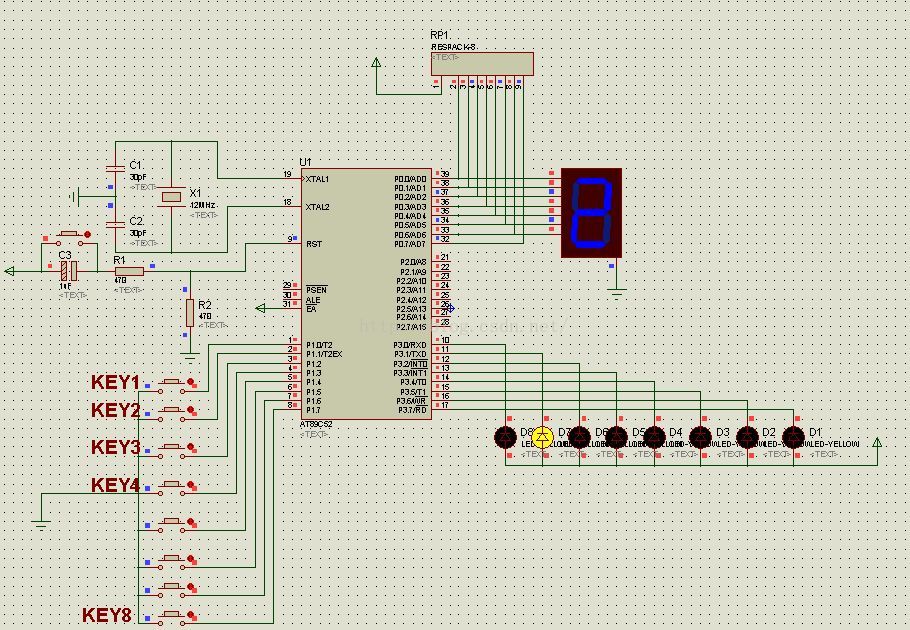Image resolution: width=910 pixels, height=630 pixels.
Task: Click the power terminal arrow left of RP1
Action: (376, 62)
